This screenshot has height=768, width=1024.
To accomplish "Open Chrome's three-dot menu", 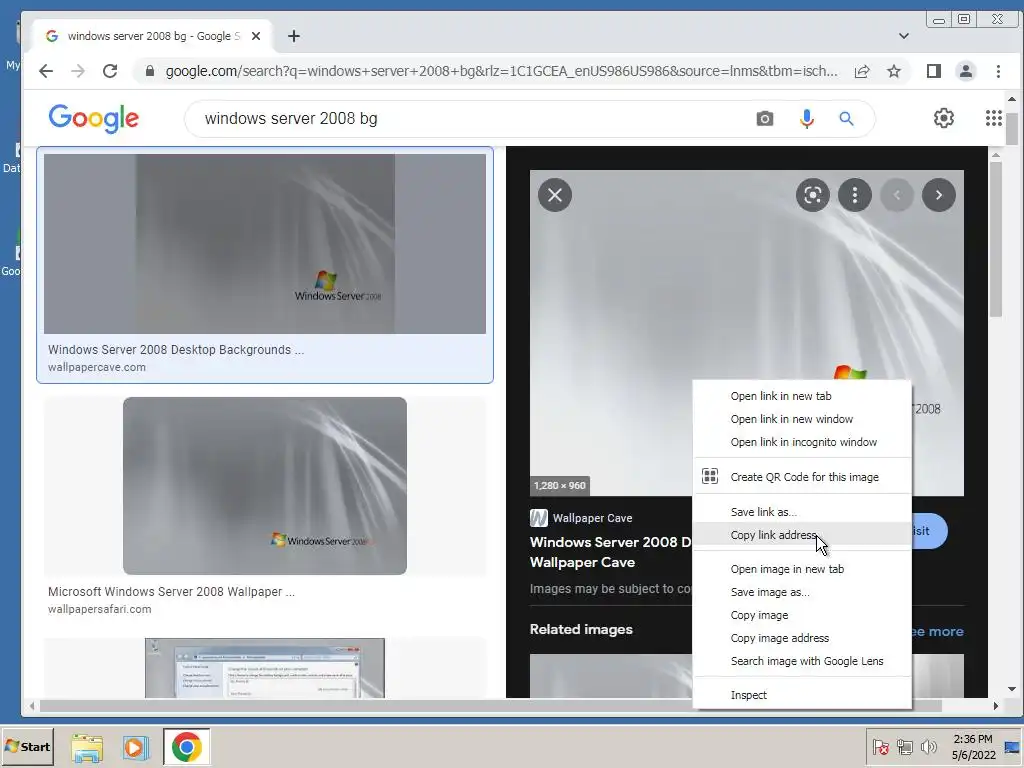I will coord(997,71).
